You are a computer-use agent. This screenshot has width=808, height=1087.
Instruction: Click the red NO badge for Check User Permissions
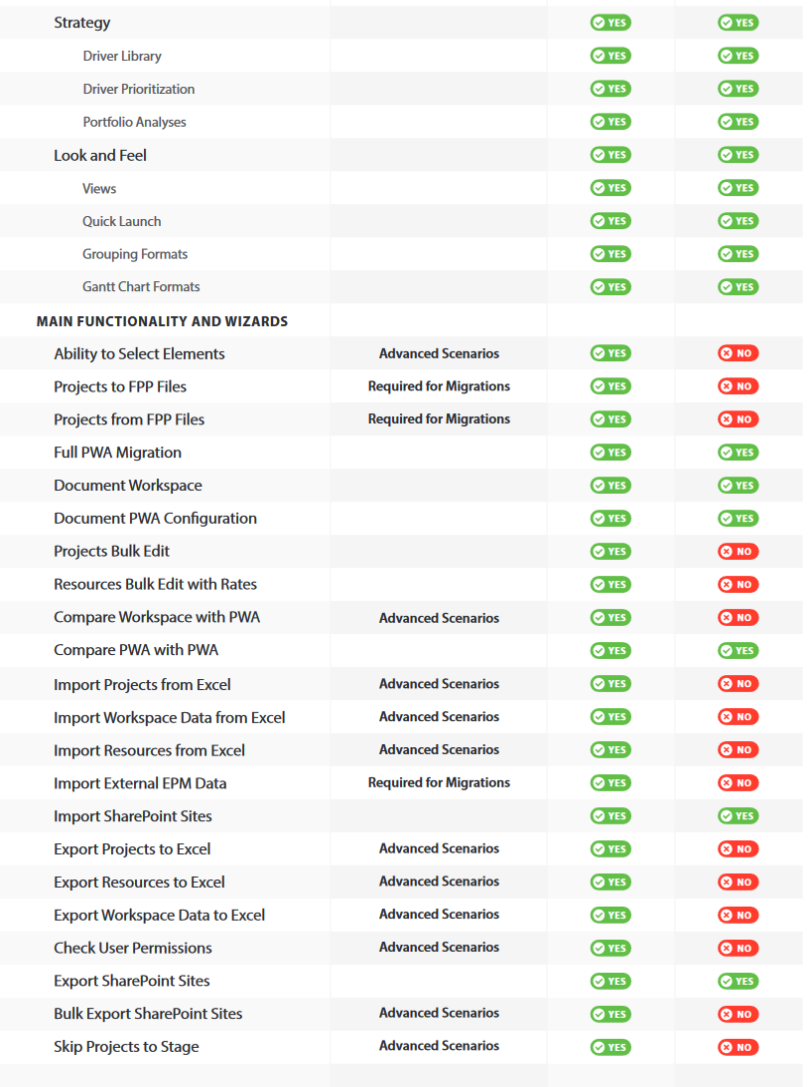pos(738,948)
